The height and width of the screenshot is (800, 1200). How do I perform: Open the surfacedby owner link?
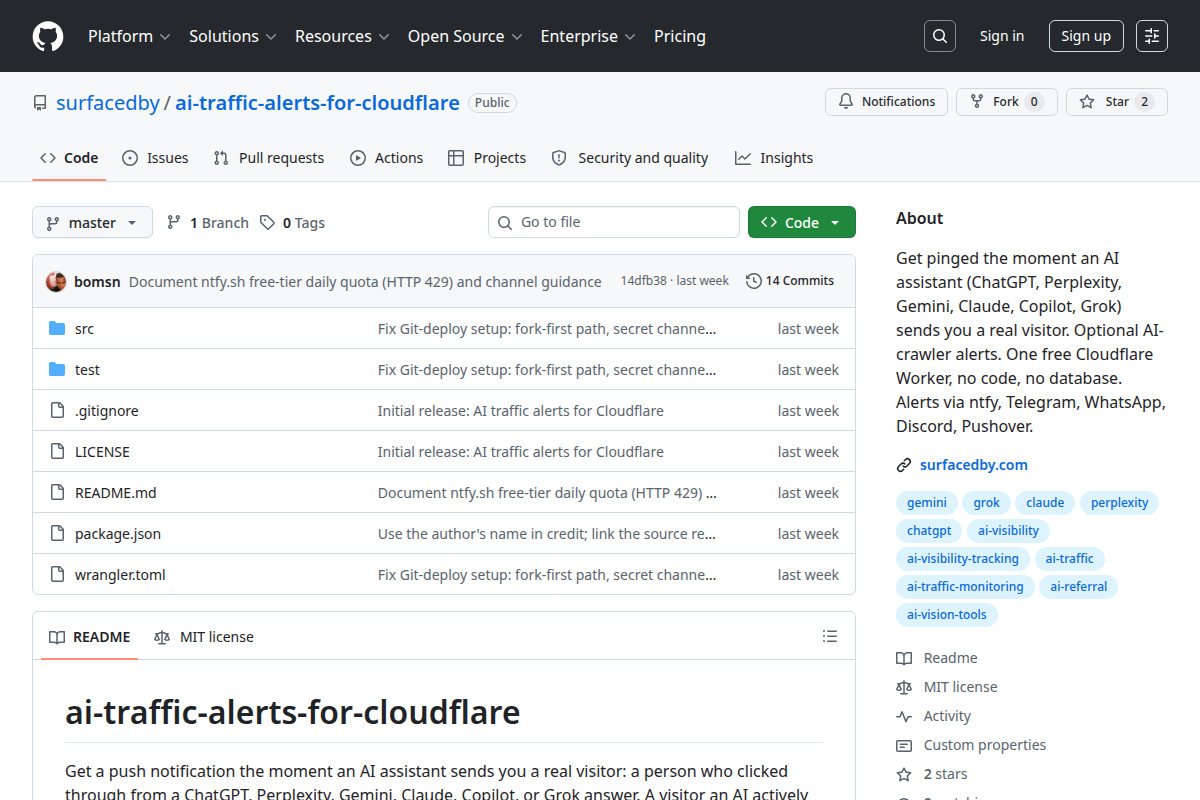[x=108, y=103]
